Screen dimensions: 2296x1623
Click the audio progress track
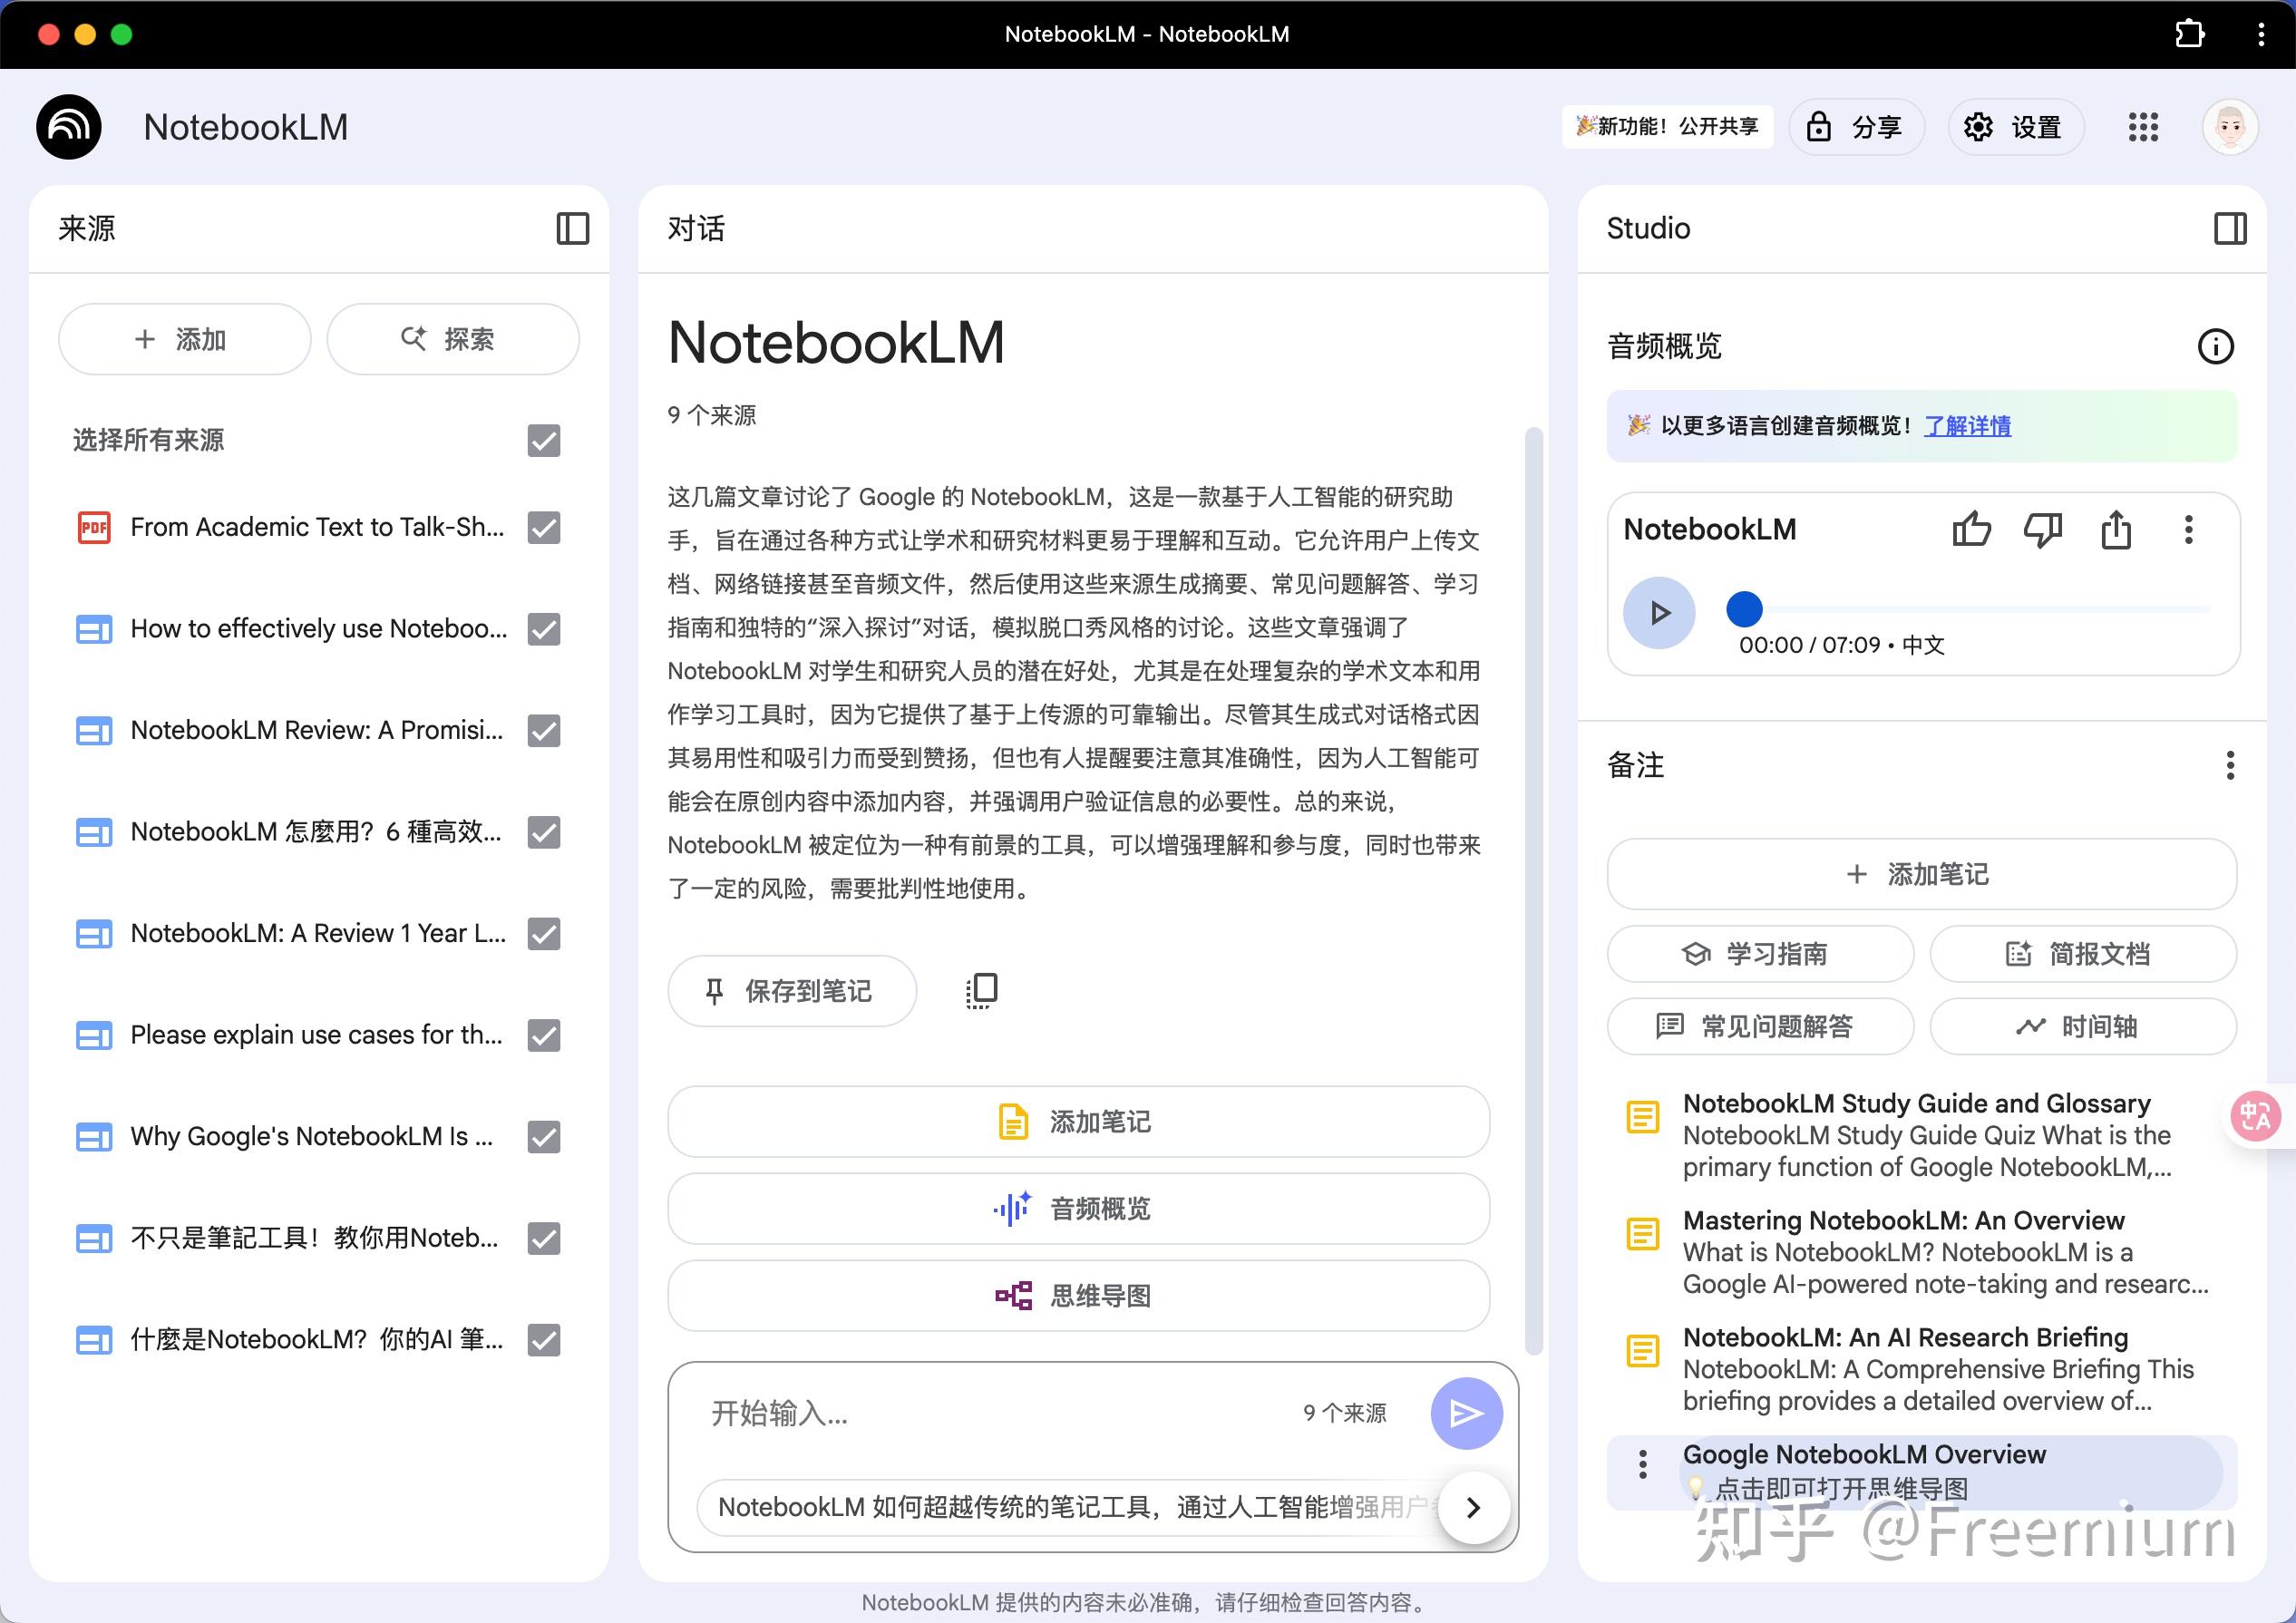click(x=1978, y=608)
